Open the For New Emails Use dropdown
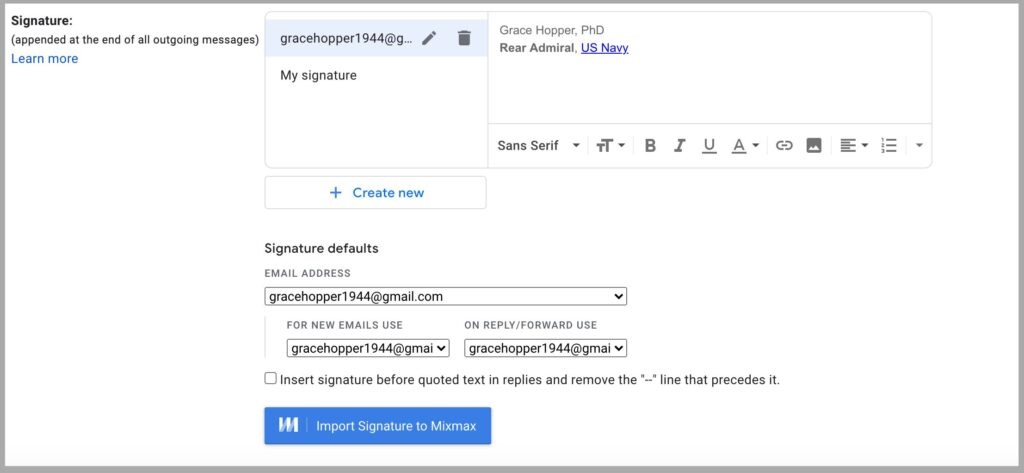Screen dimensions: 1024x473 (x=368, y=349)
